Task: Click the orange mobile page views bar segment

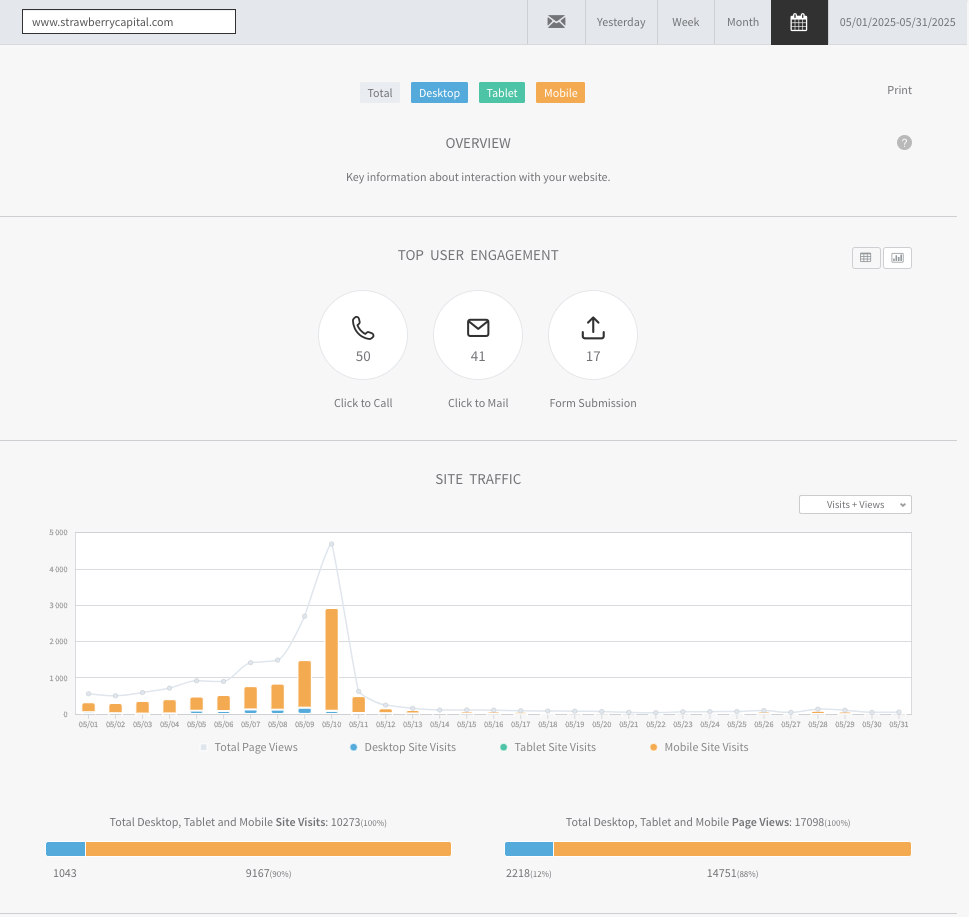Action: click(732, 849)
